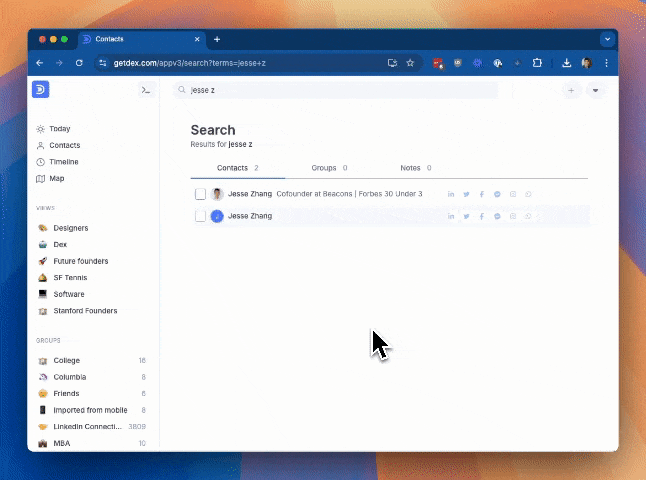This screenshot has height=480, width=646.
Task: Click the plus add button near search bar
Action: point(571,90)
